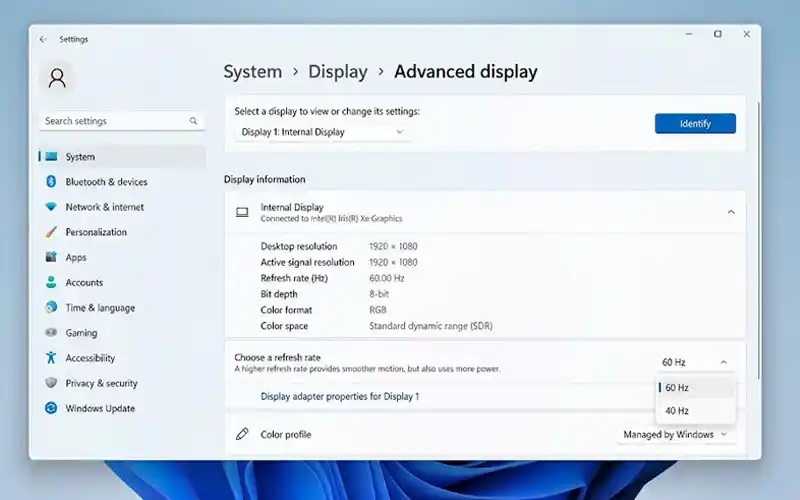Click Connected to Intel Iris Xe Graphics text
This screenshot has height=500, width=800.
point(331,219)
